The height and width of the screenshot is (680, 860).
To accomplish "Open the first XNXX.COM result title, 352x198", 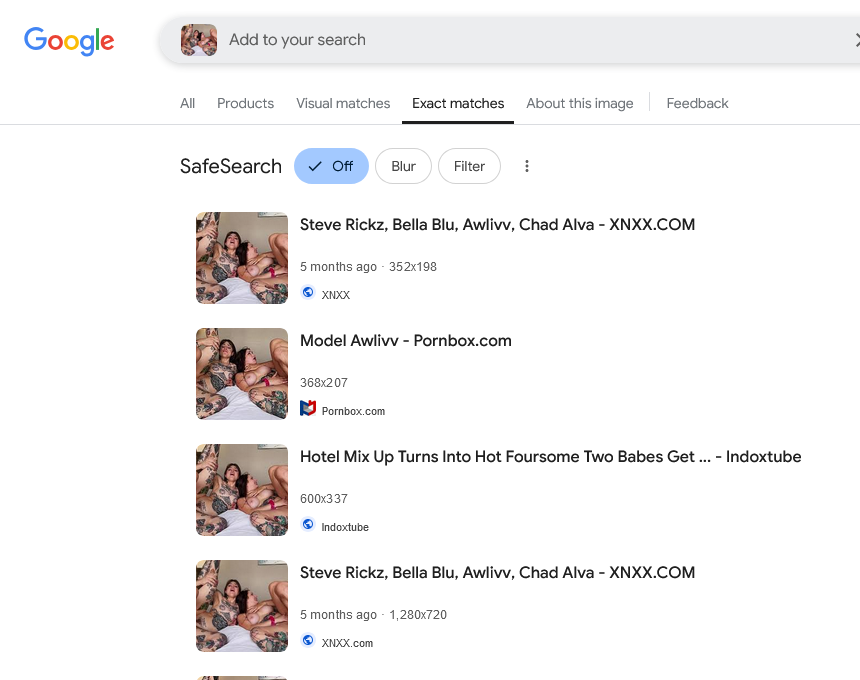I will pos(497,224).
